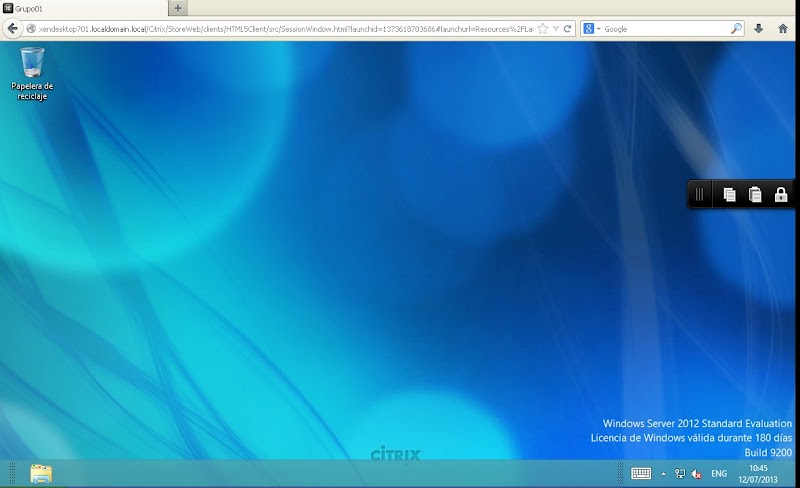Click the Citrix toolbar lock icon

781,194
